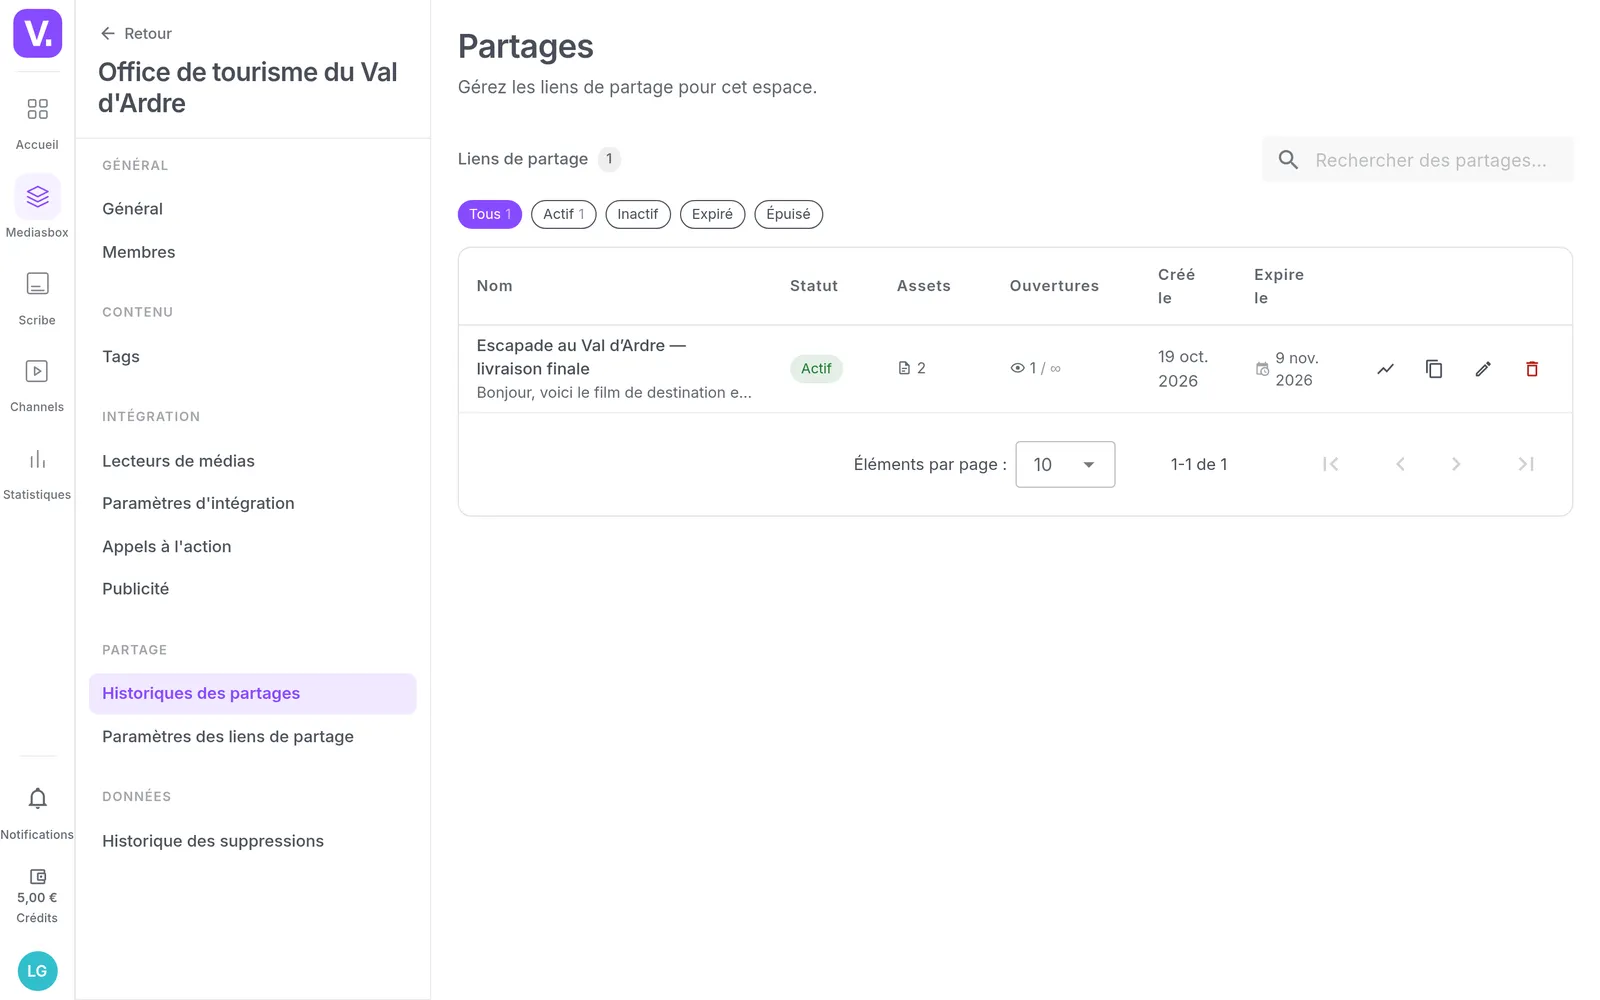Open the Scribe section

click(37, 299)
